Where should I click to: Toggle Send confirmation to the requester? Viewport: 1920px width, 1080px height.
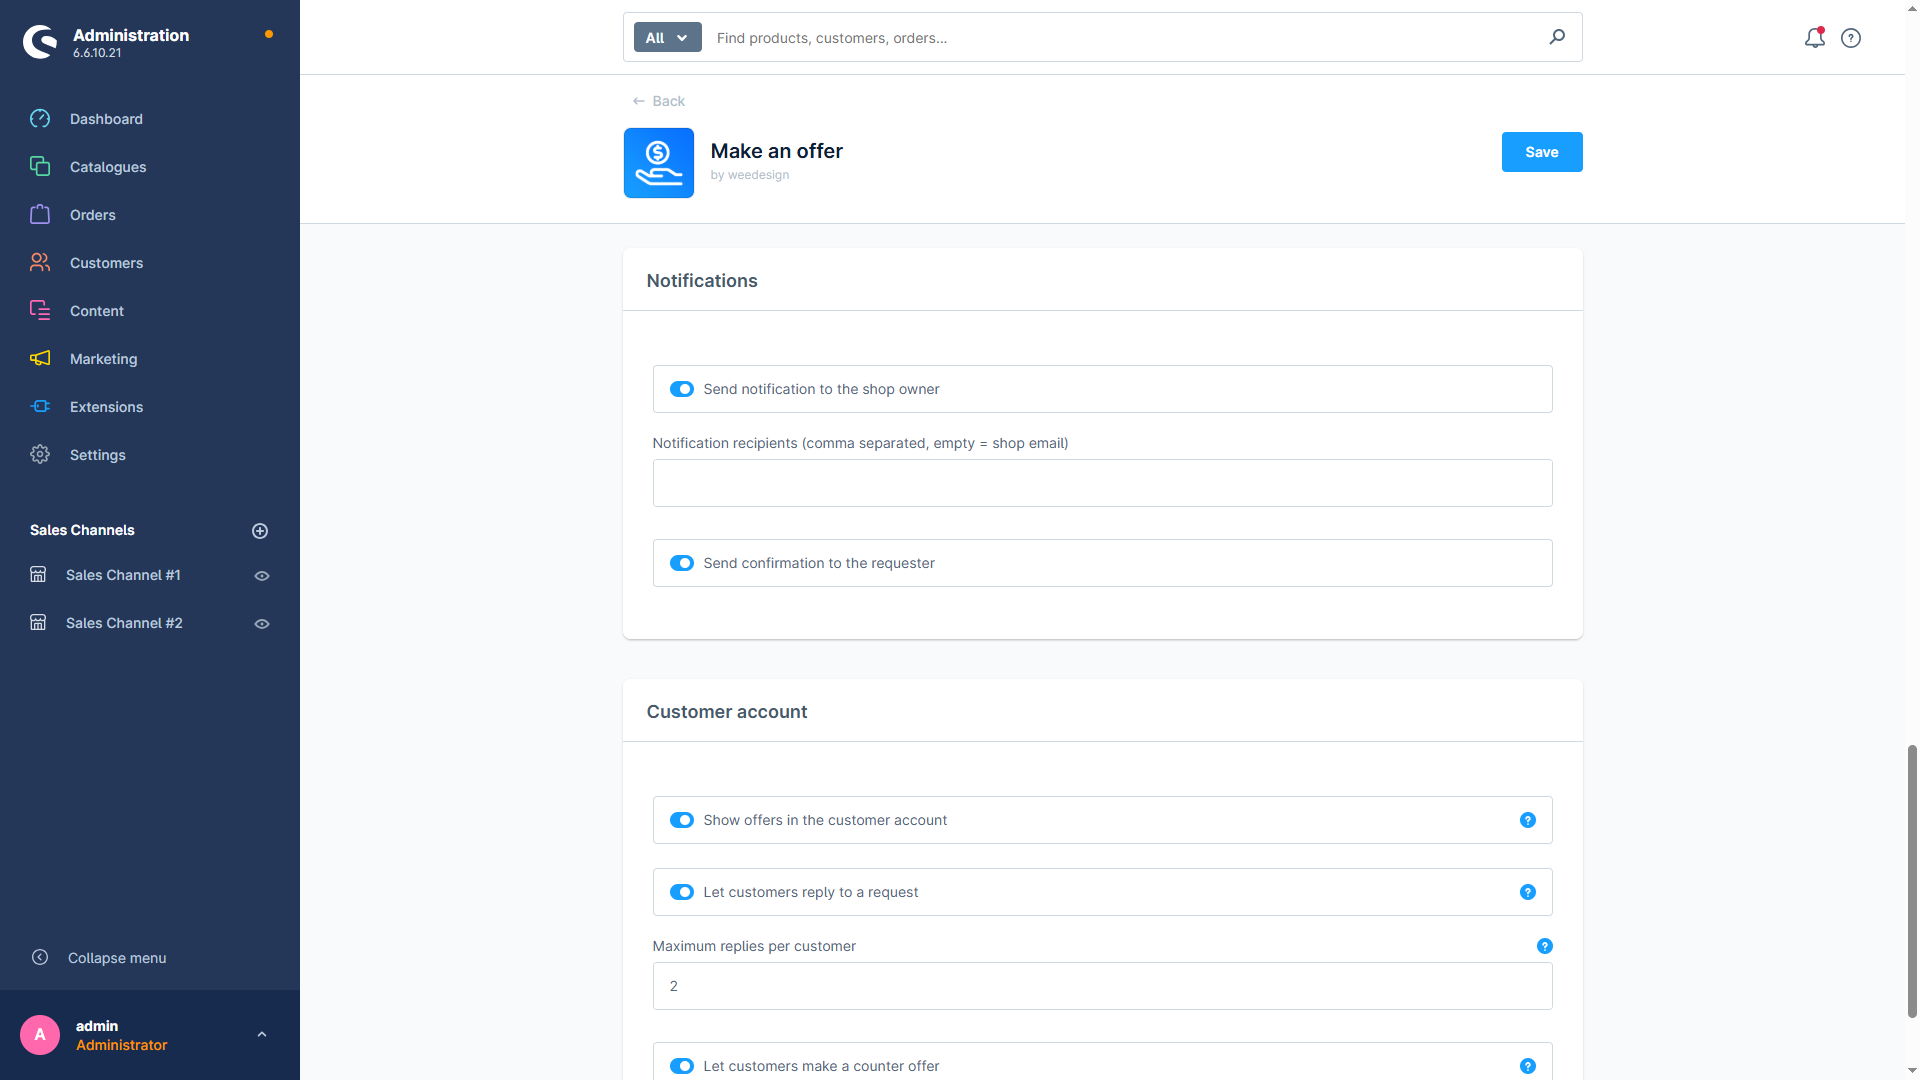click(682, 563)
